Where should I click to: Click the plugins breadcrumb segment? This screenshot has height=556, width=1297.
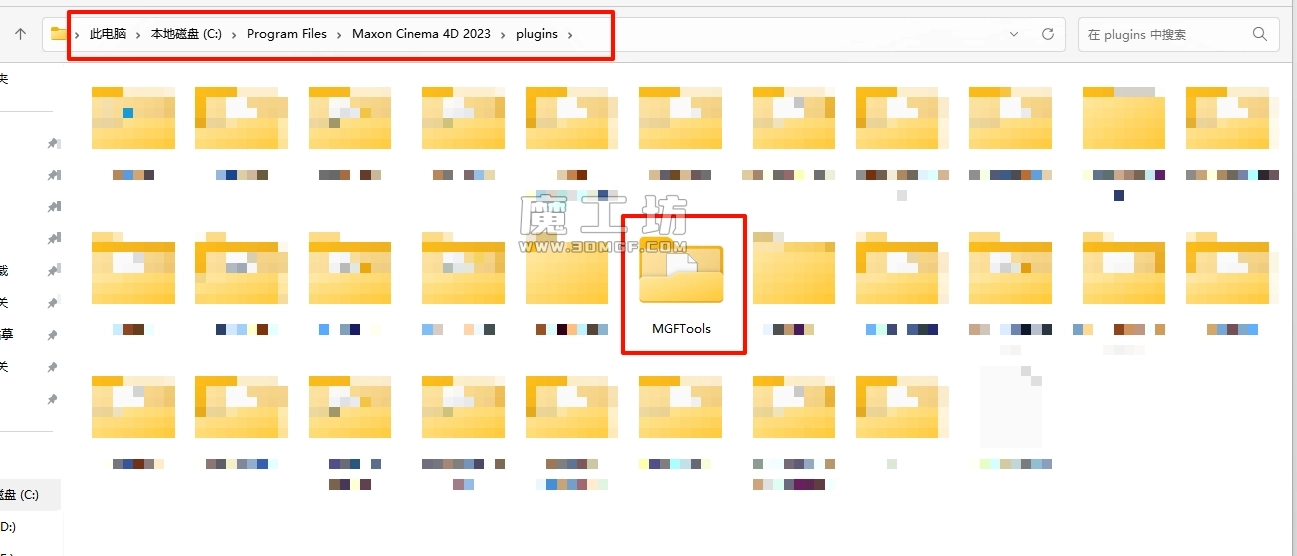pyautogui.click(x=537, y=34)
